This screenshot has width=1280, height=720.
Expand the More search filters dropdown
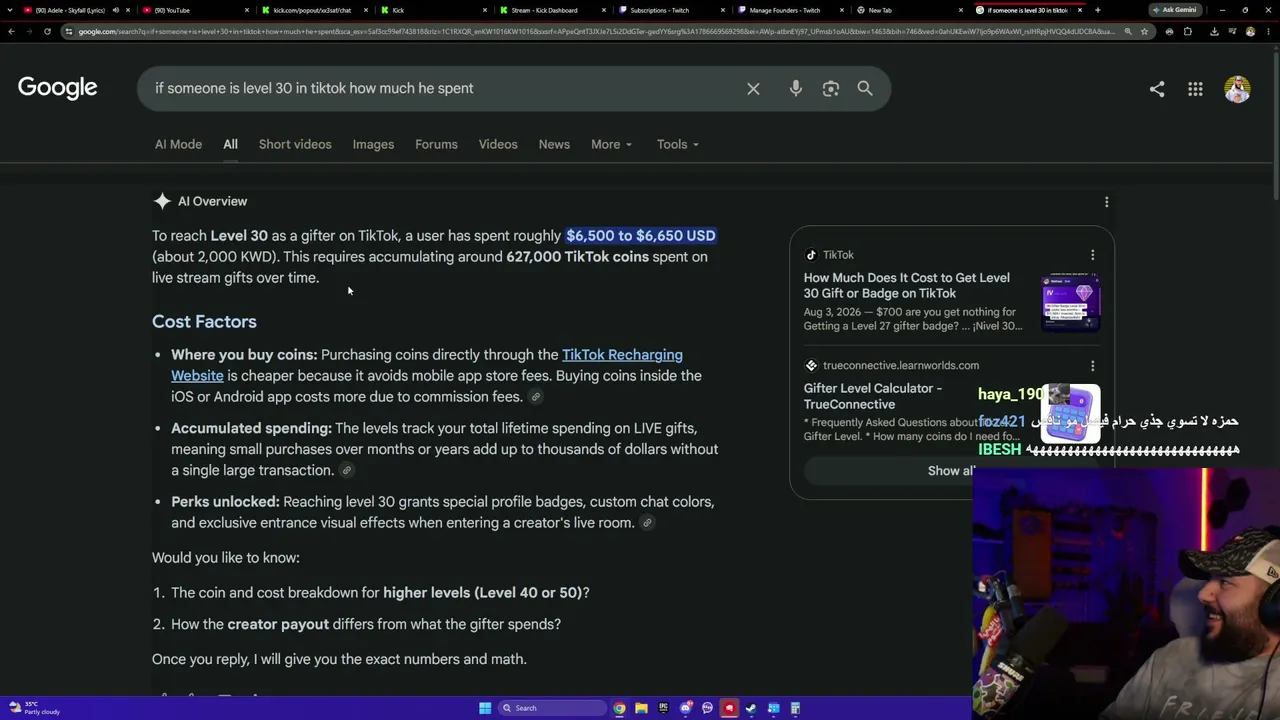tap(611, 144)
